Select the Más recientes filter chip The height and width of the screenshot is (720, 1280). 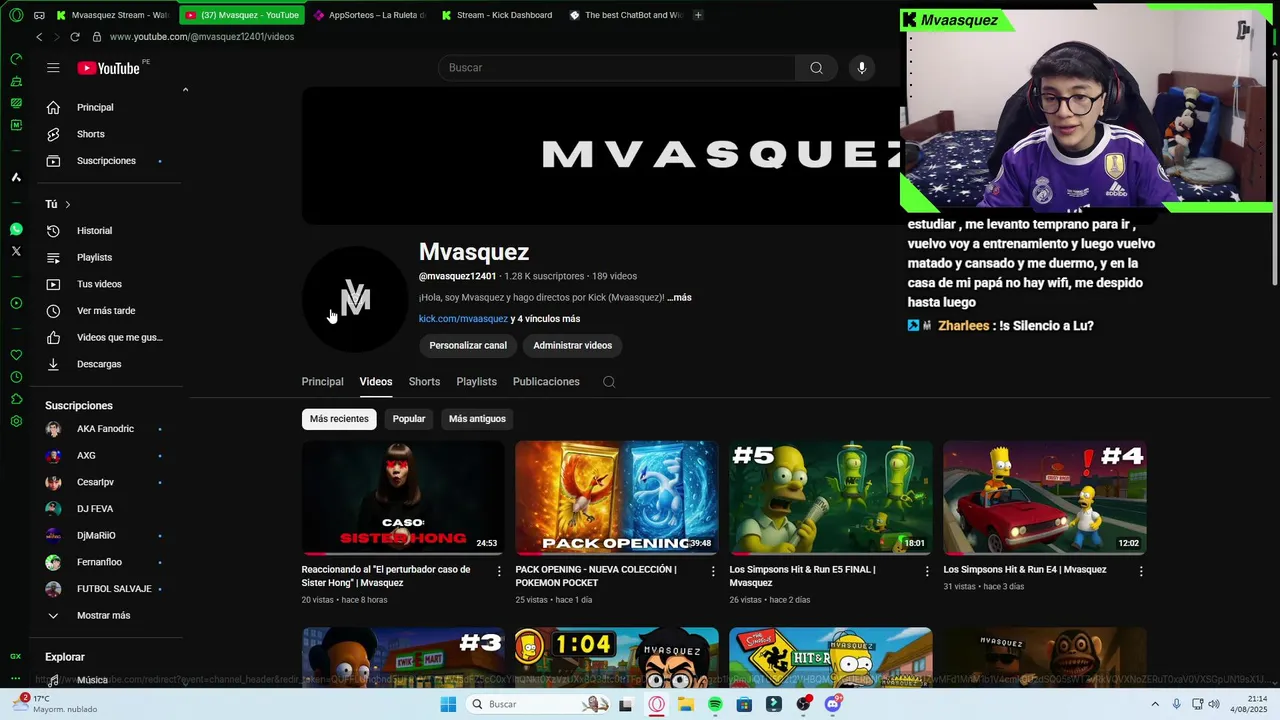click(339, 419)
